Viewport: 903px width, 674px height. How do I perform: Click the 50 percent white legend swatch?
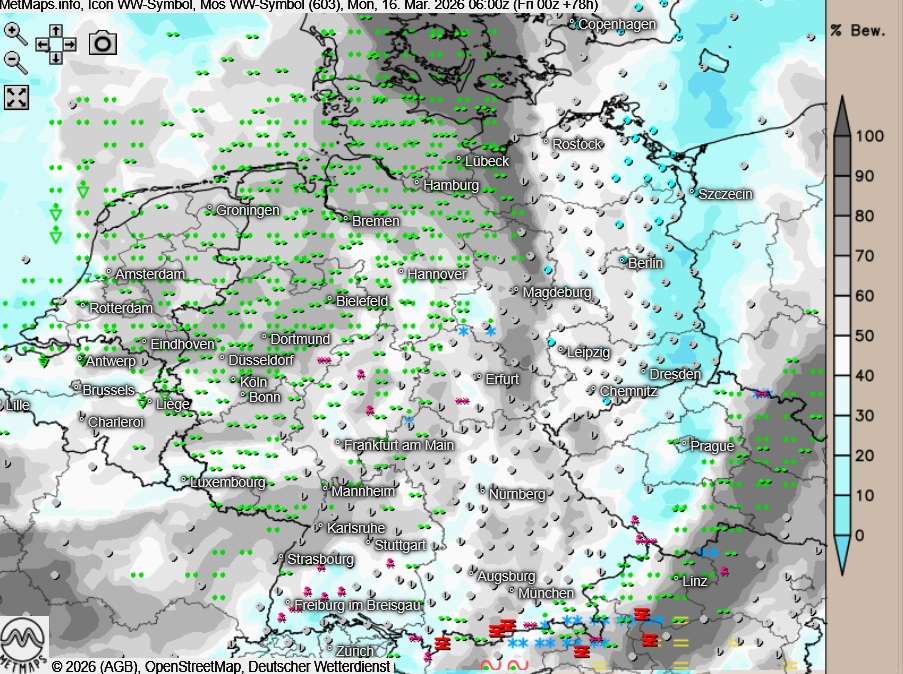coord(842,335)
